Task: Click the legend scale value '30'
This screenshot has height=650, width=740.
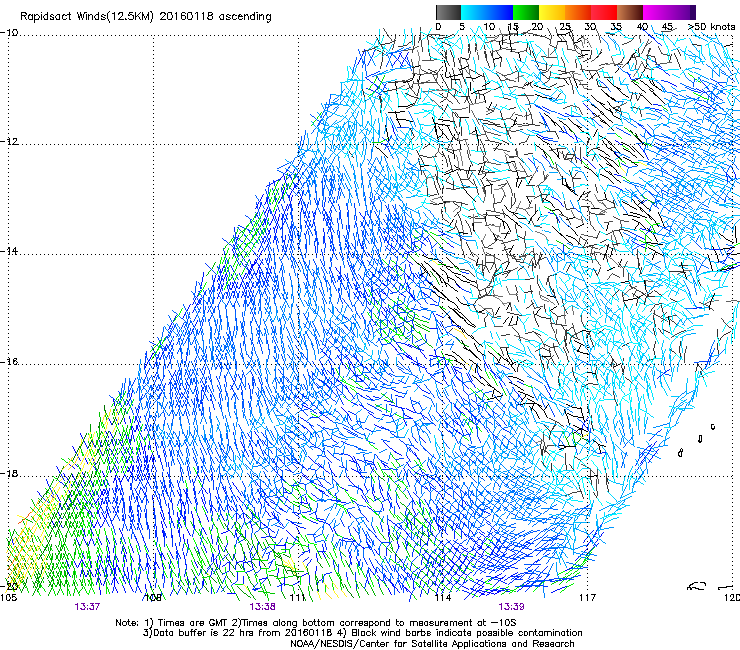Action: pyautogui.click(x=590, y=27)
